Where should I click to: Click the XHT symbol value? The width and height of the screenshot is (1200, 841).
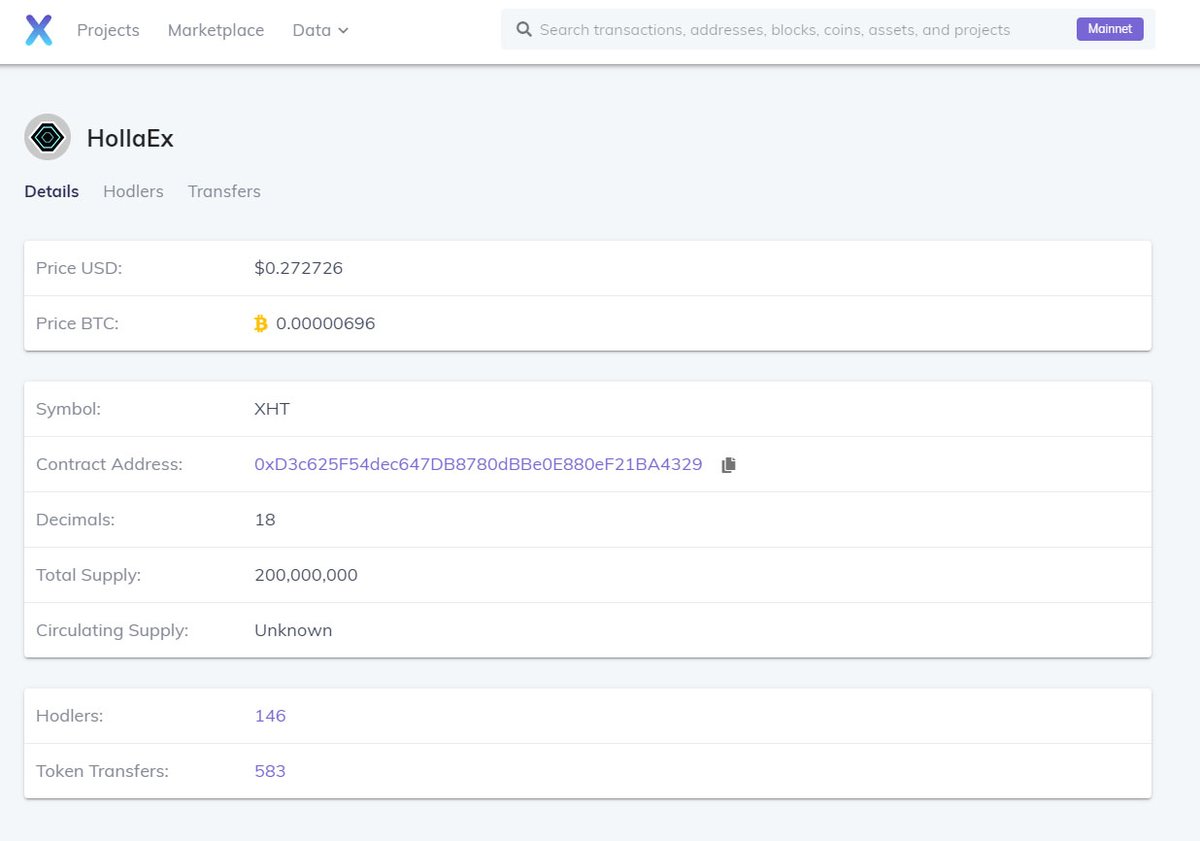point(272,409)
